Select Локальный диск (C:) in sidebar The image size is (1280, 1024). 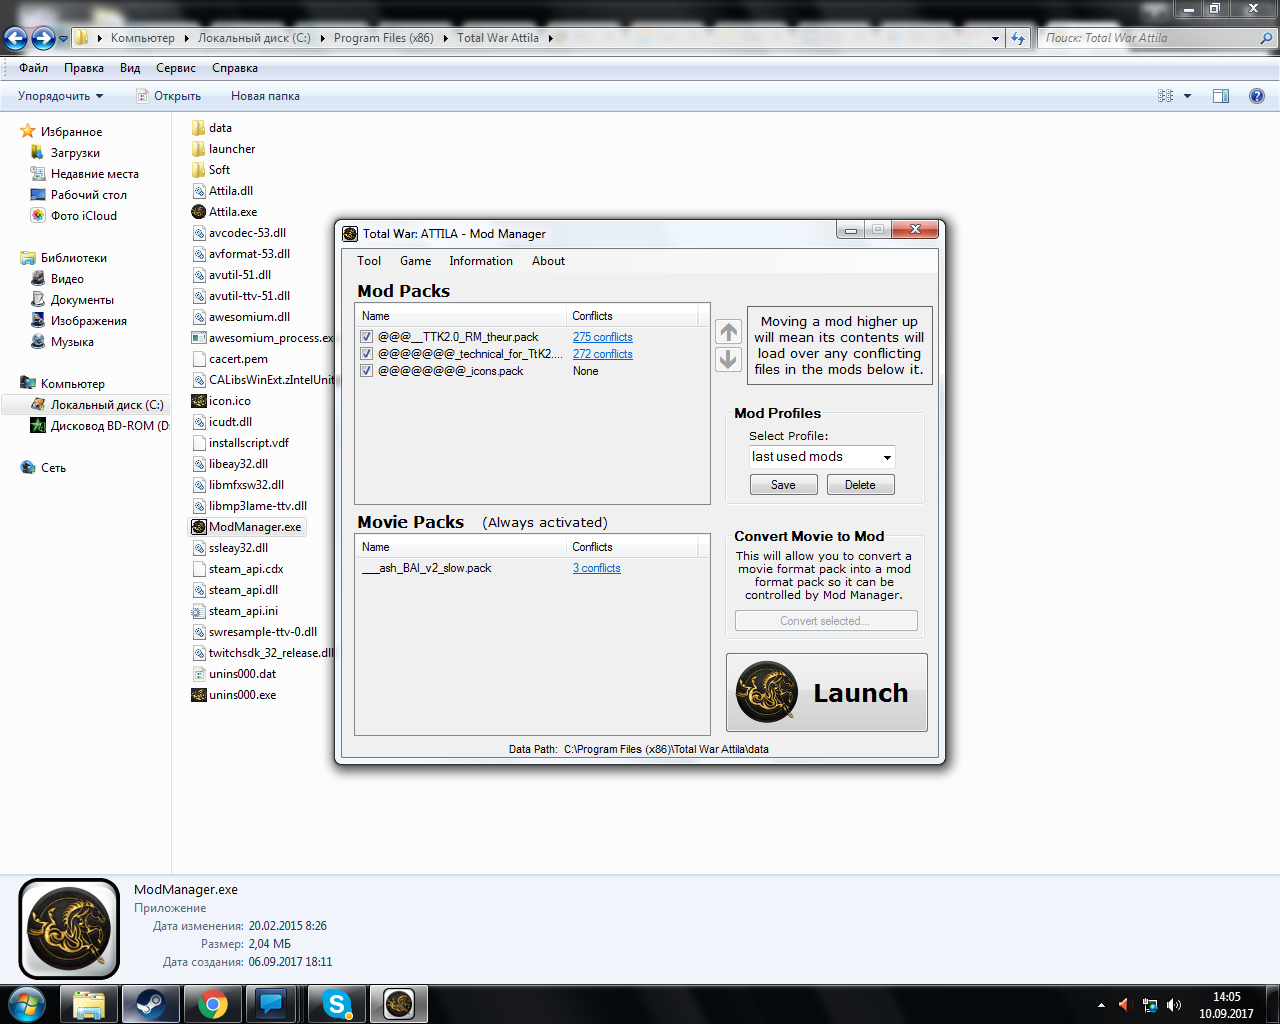97,405
